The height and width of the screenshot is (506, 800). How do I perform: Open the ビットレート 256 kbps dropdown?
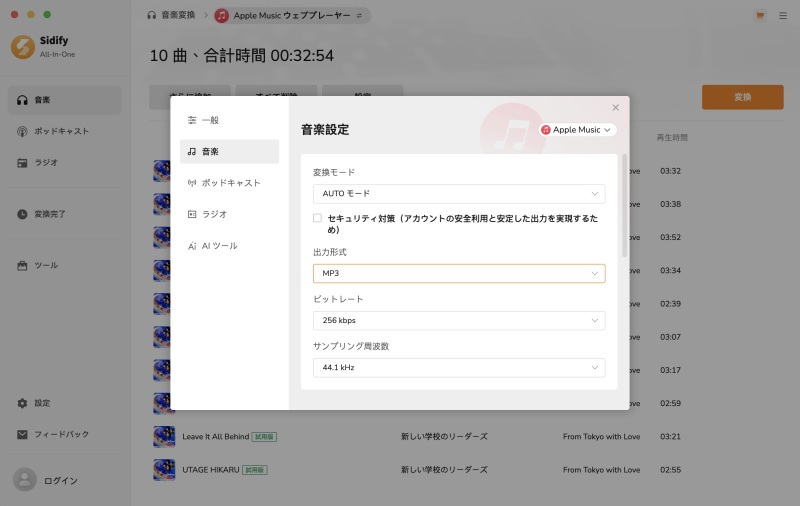459,320
